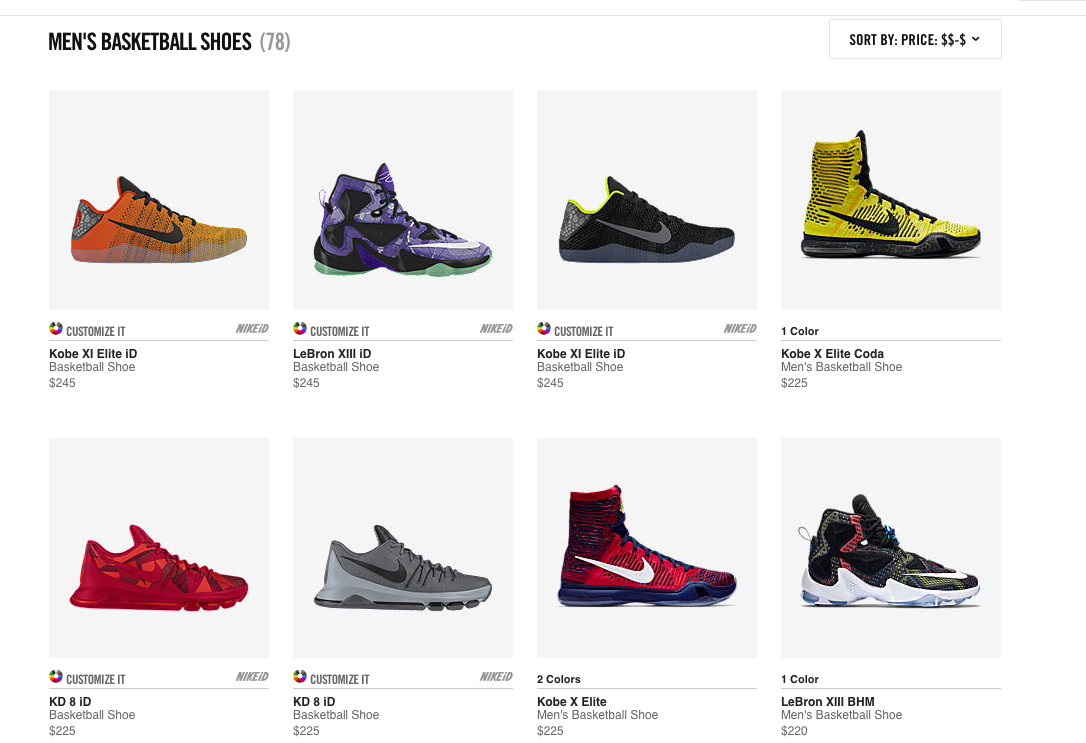Click Customize It under gray KD 8 iD
Image resolution: width=1086 pixels, height=743 pixels.
coord(339,679)
